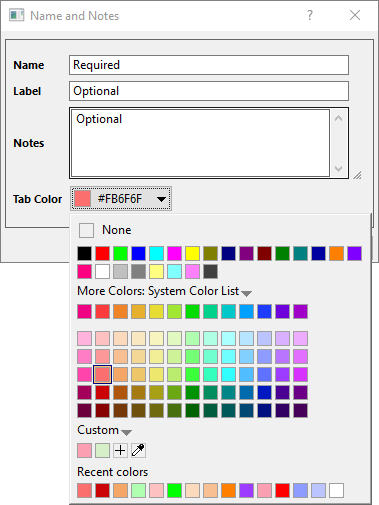Choose the lime green swatch in system color row
Image resolution: width=379 pixels, height=505 pixels.
tap(174, 311)
